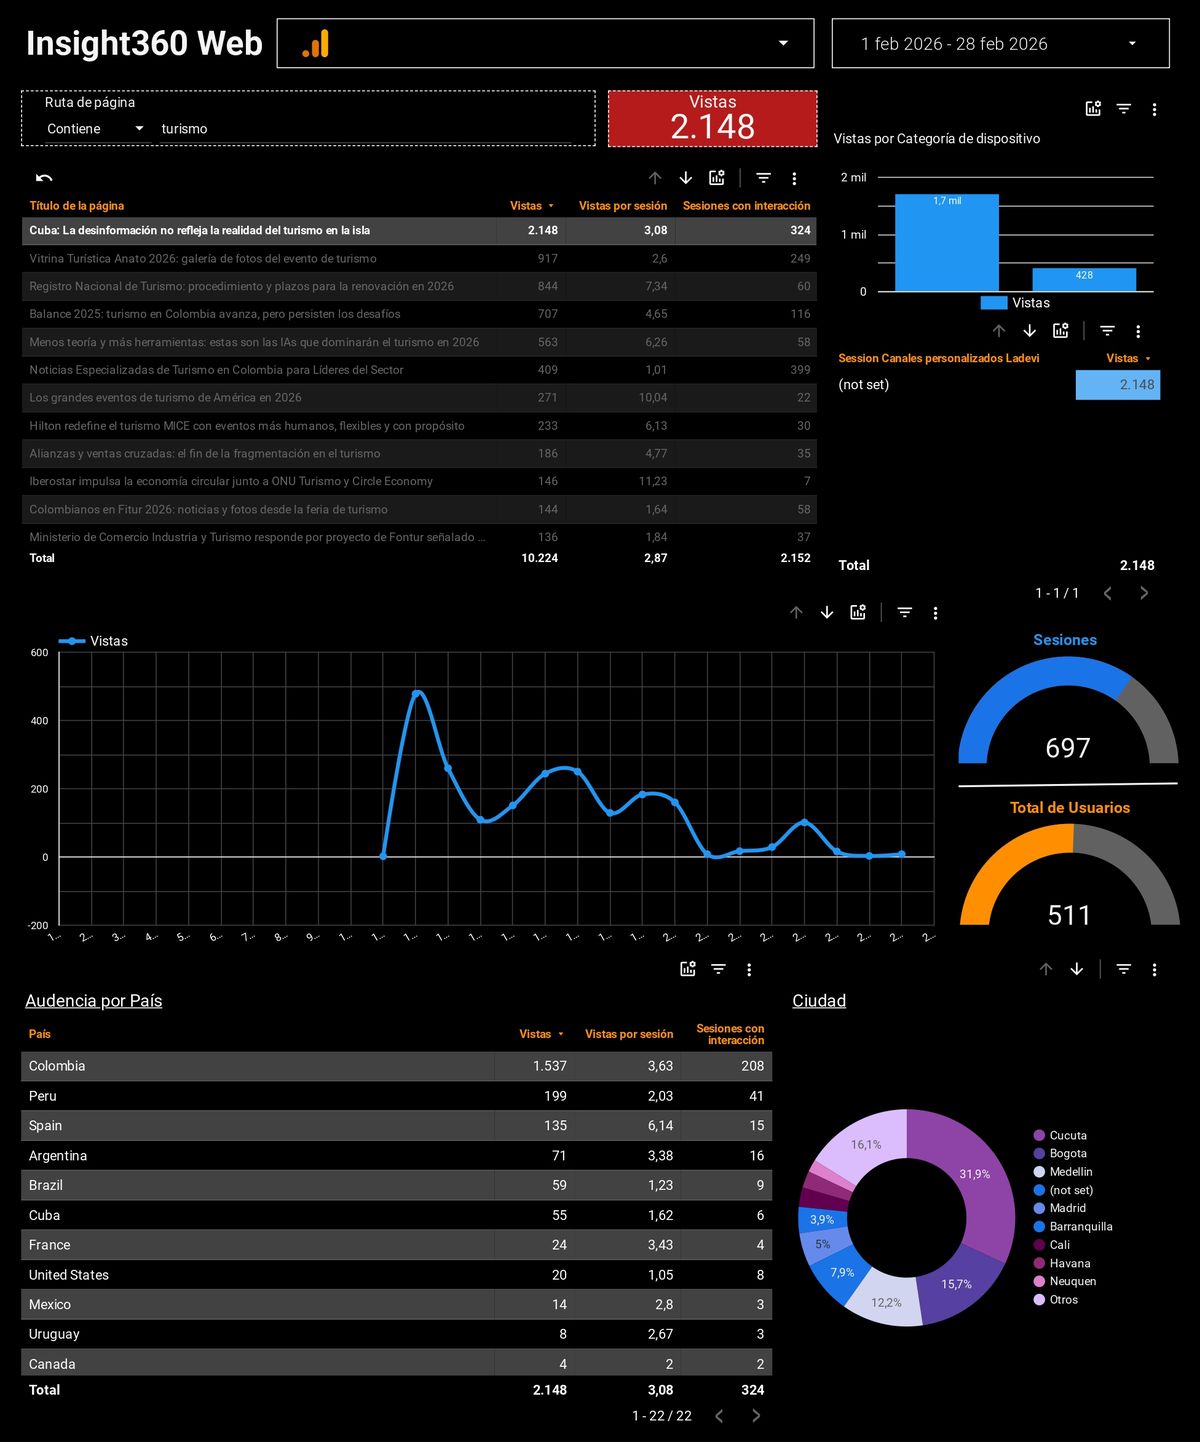
Task: Open filter icon above the device category chart
Action: click(x=1124, y=109)
